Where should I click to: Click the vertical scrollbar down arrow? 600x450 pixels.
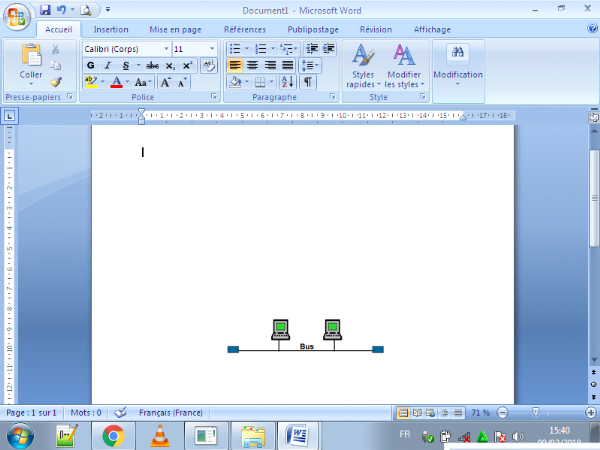594,360
